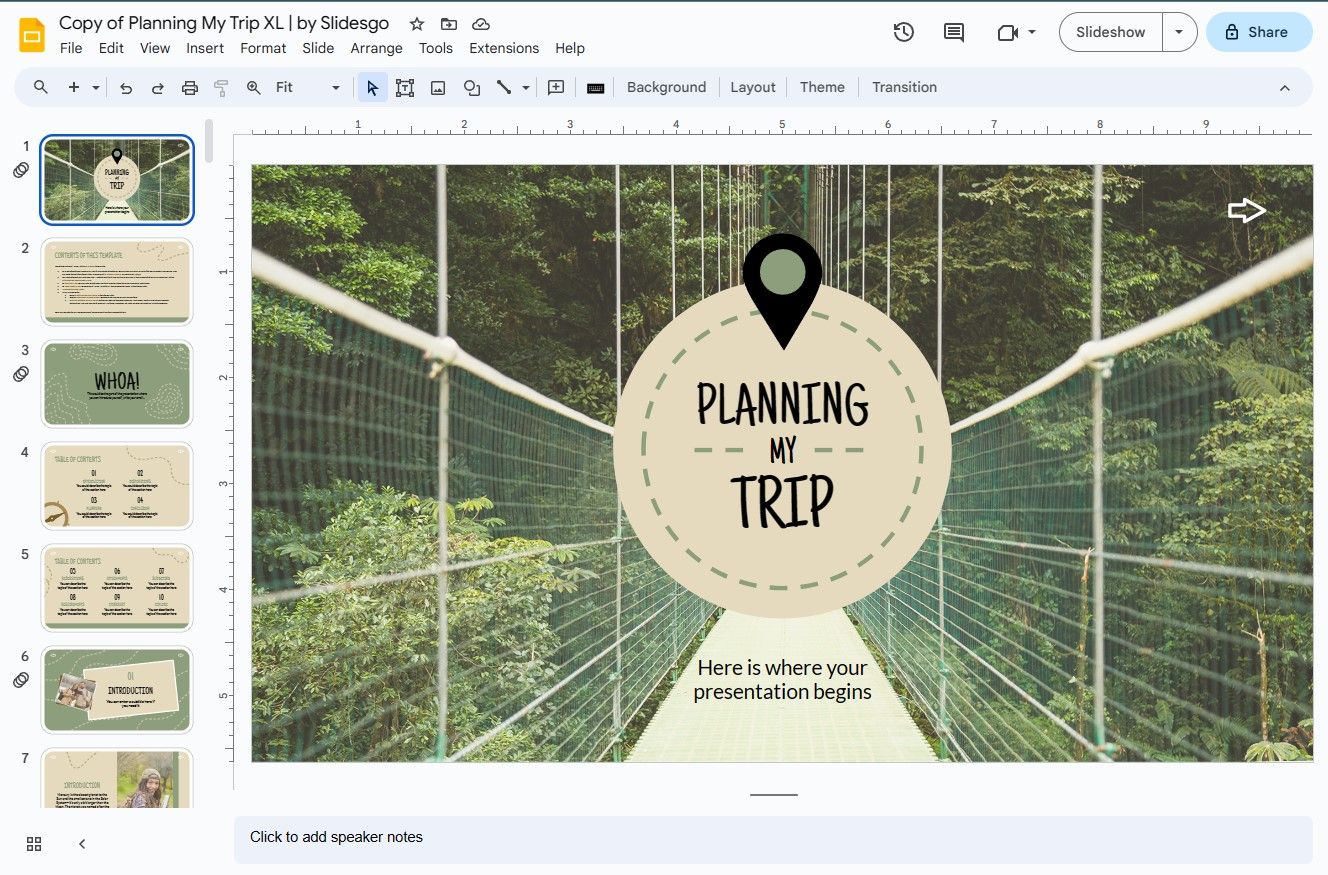Select the text box tool
This screenshot has width=1328, height=875.
[x=405, y=87]
